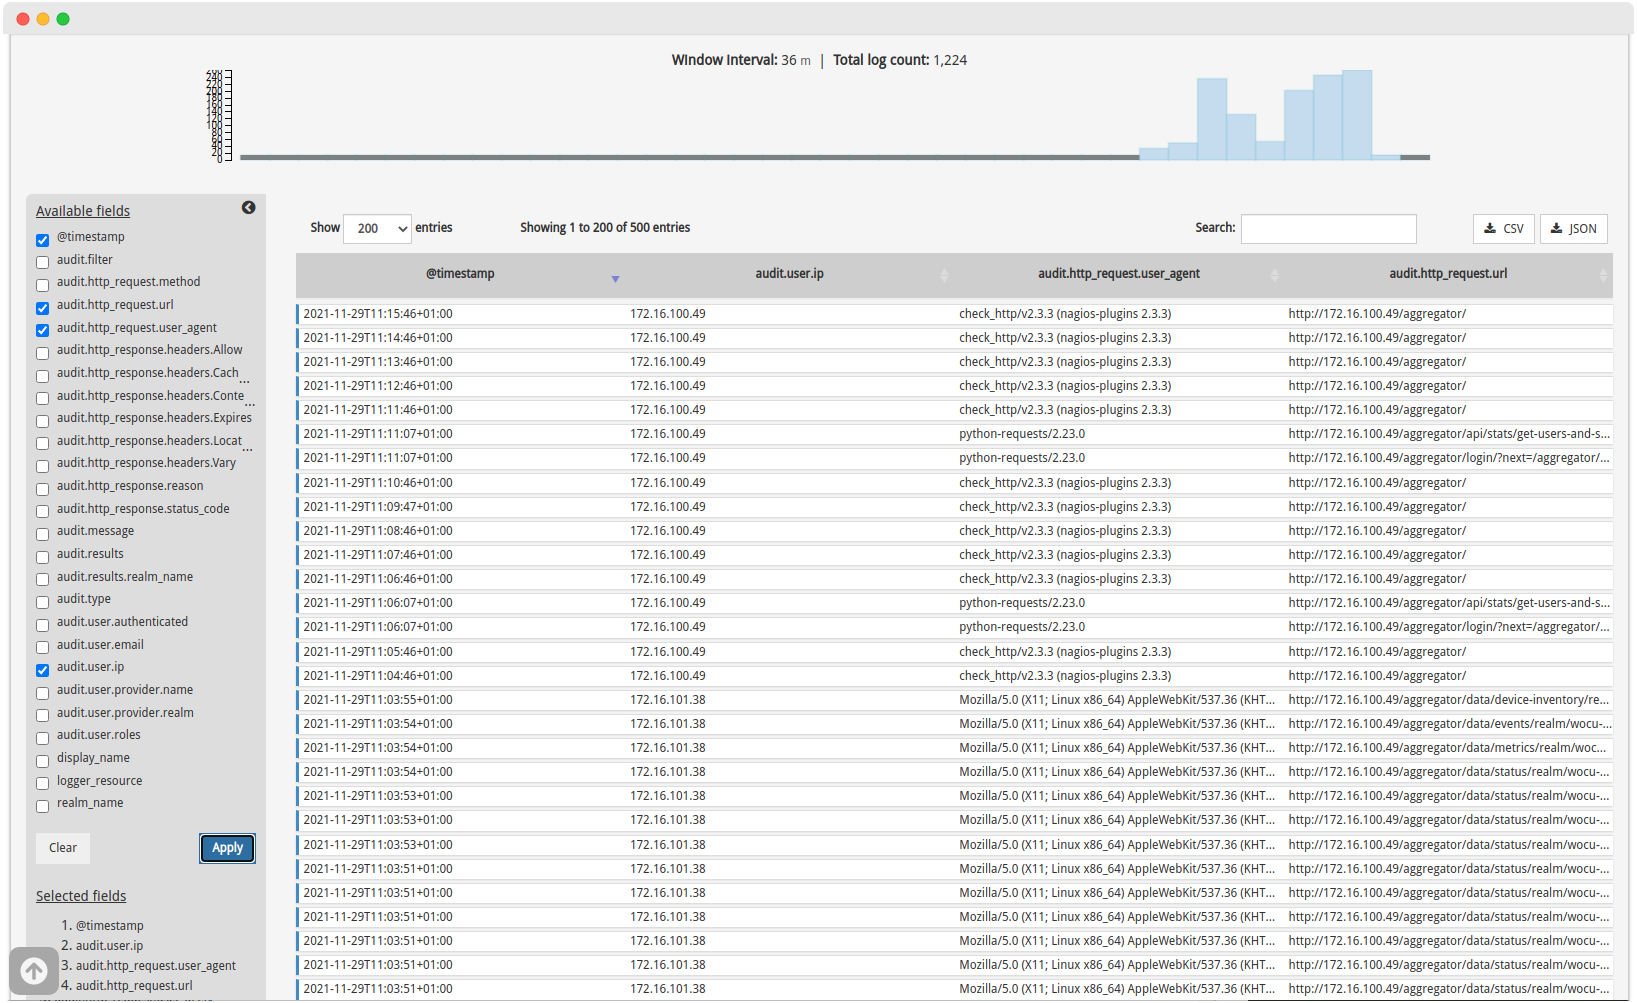Click sort arrow icon on @timestamp column
The height and width of the screenshot is (1003, 1637).
(615, 279)
